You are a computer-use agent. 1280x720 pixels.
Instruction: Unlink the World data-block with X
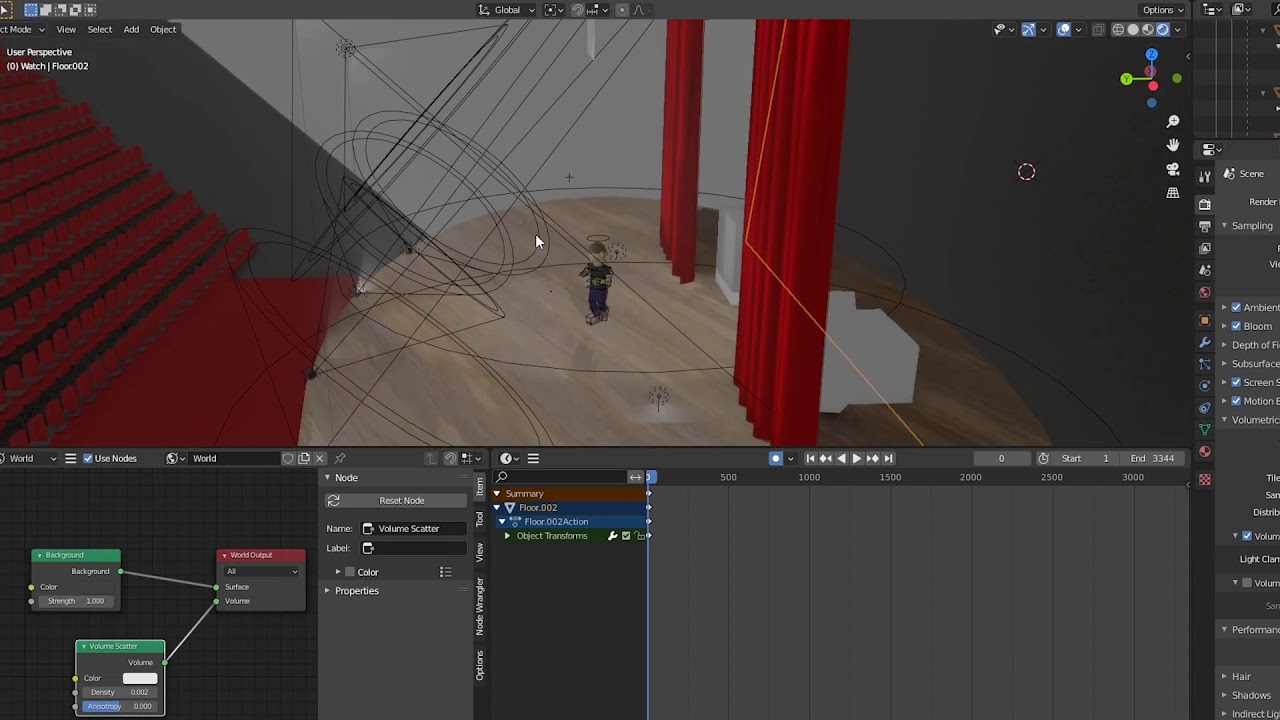319,458
